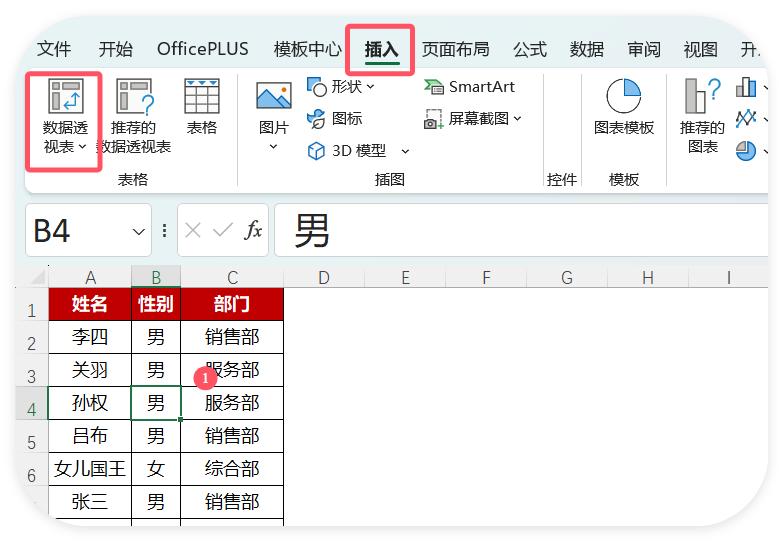
Task: Open the 公式 tab
Action: 530,49
